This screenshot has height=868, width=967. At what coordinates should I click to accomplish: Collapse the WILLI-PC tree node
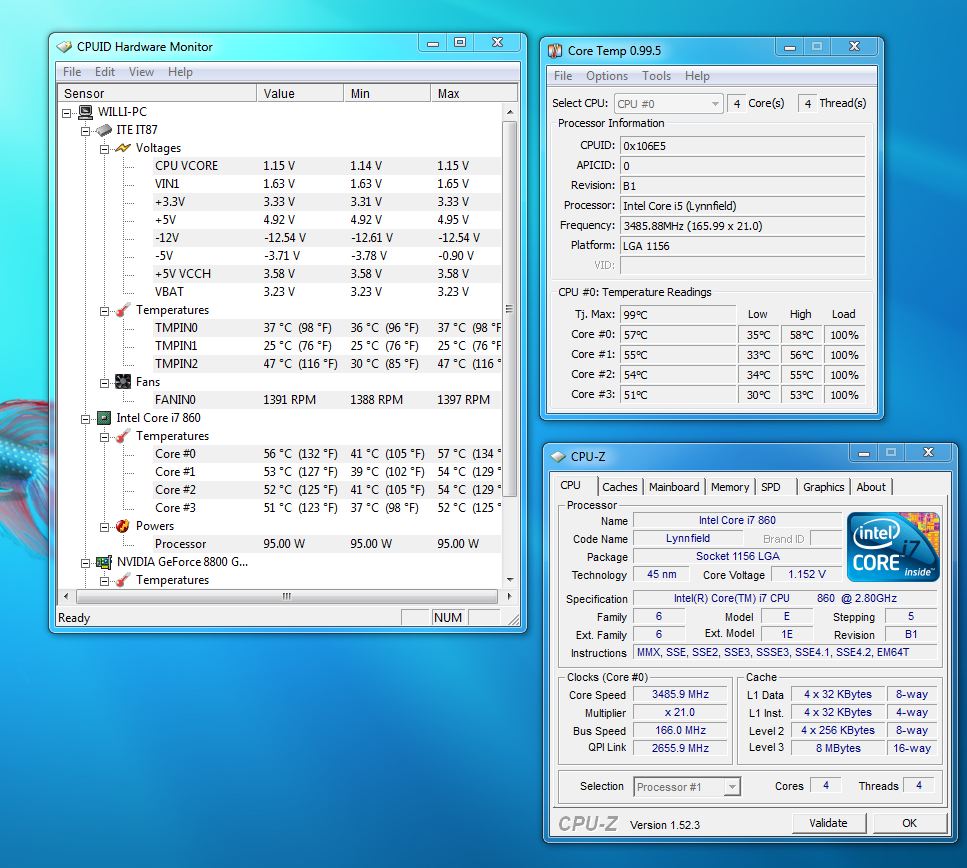point(67,113)
